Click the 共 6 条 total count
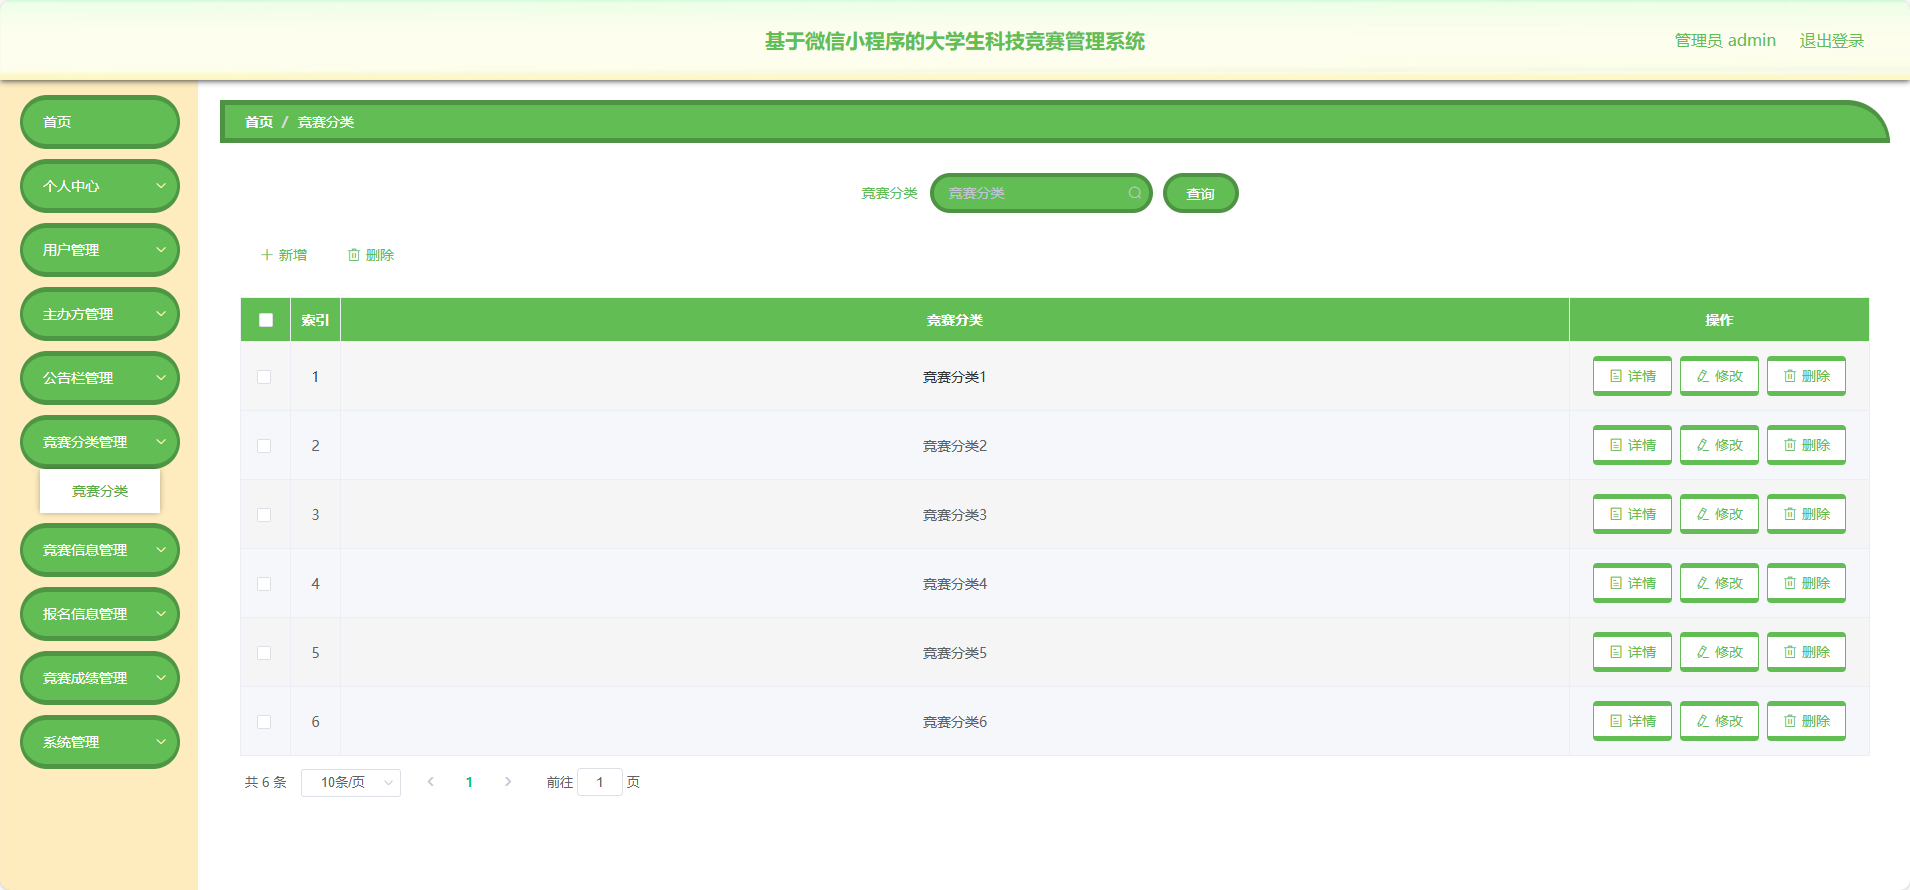This screenshot has height=890, width=1910. [266, 782]
